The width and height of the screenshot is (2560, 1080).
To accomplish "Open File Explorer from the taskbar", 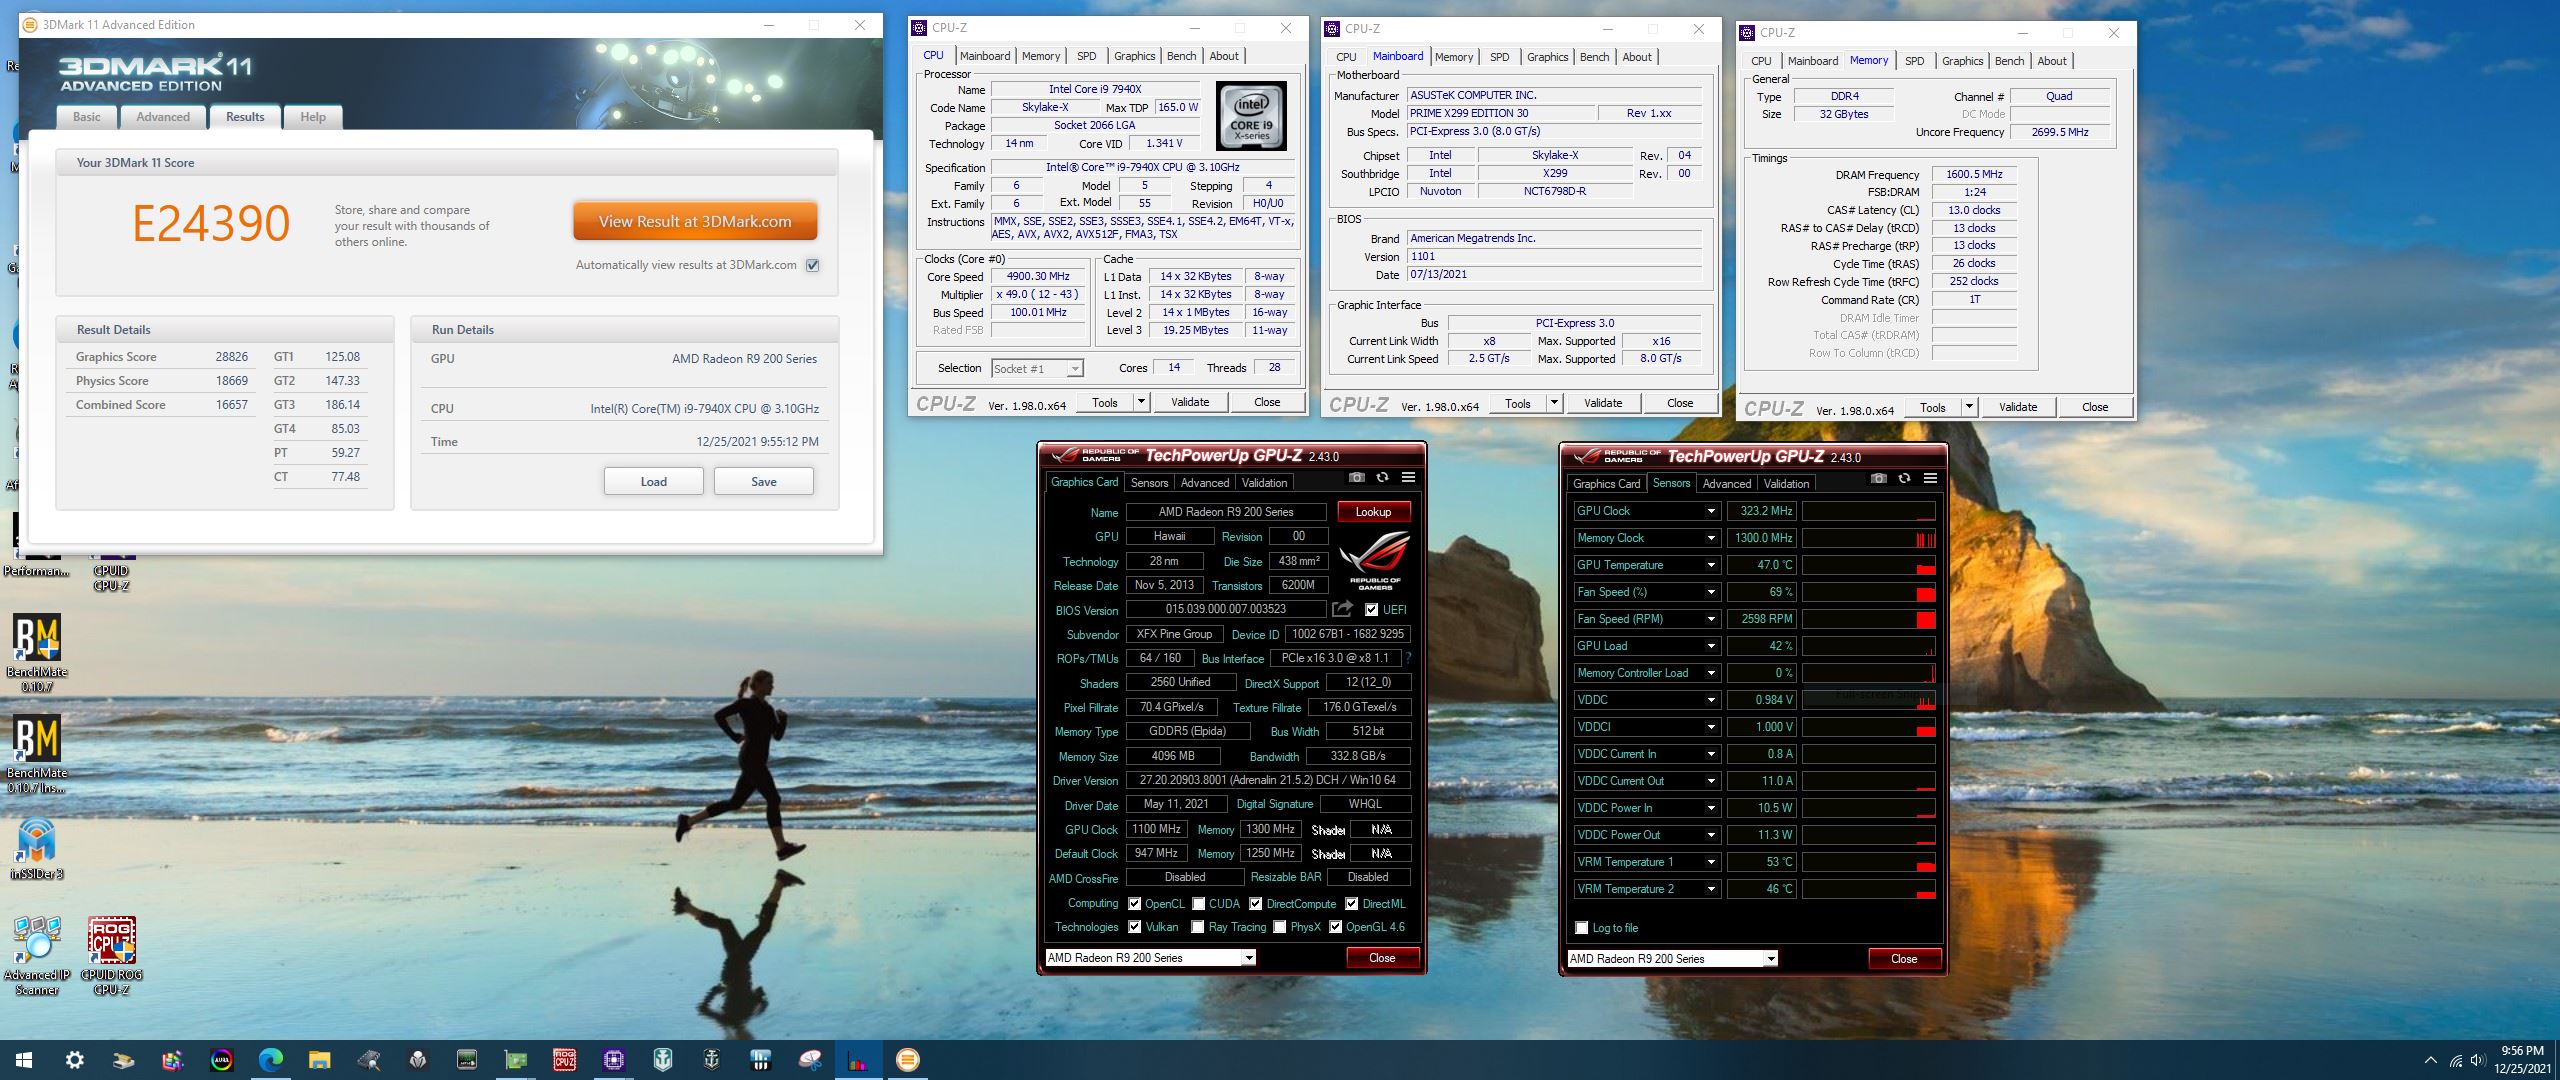I will 319,1060.
